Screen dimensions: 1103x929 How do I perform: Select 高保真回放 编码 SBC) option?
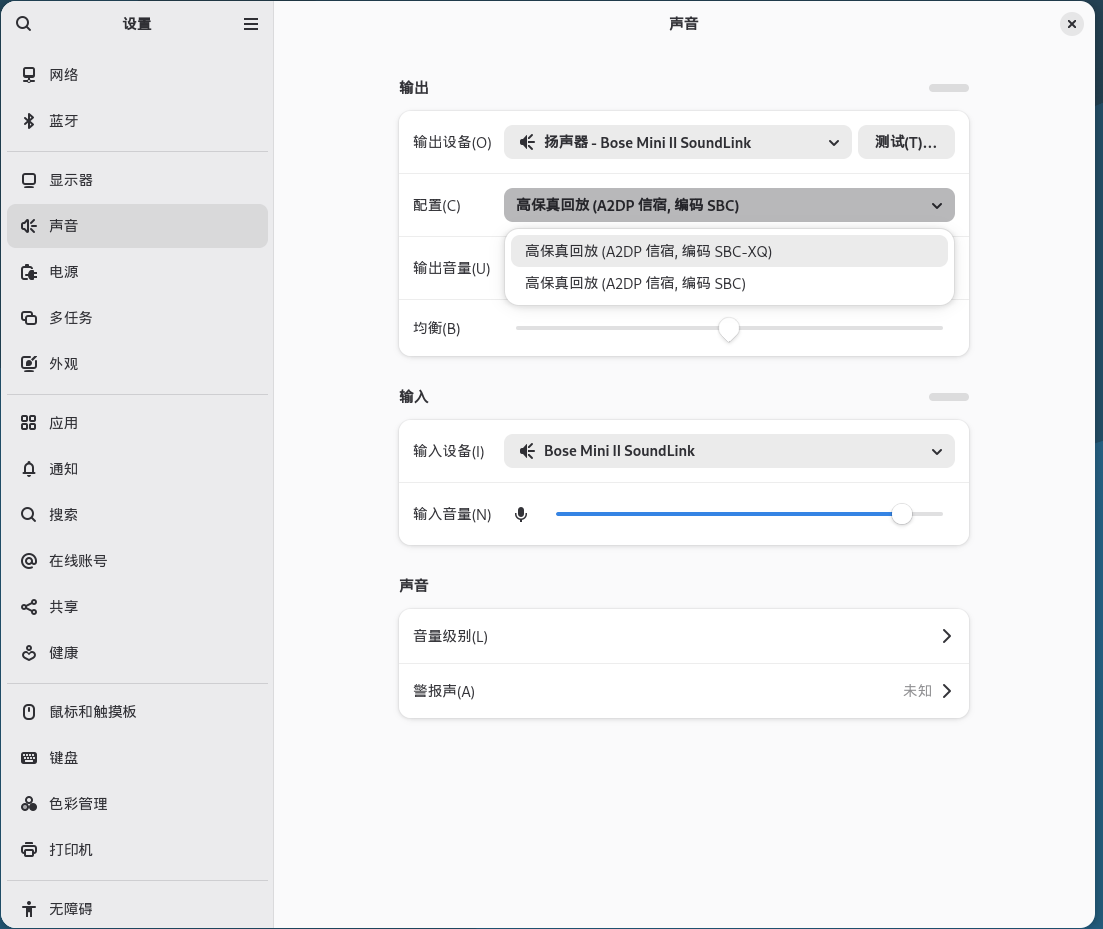(x=729, y=283)
